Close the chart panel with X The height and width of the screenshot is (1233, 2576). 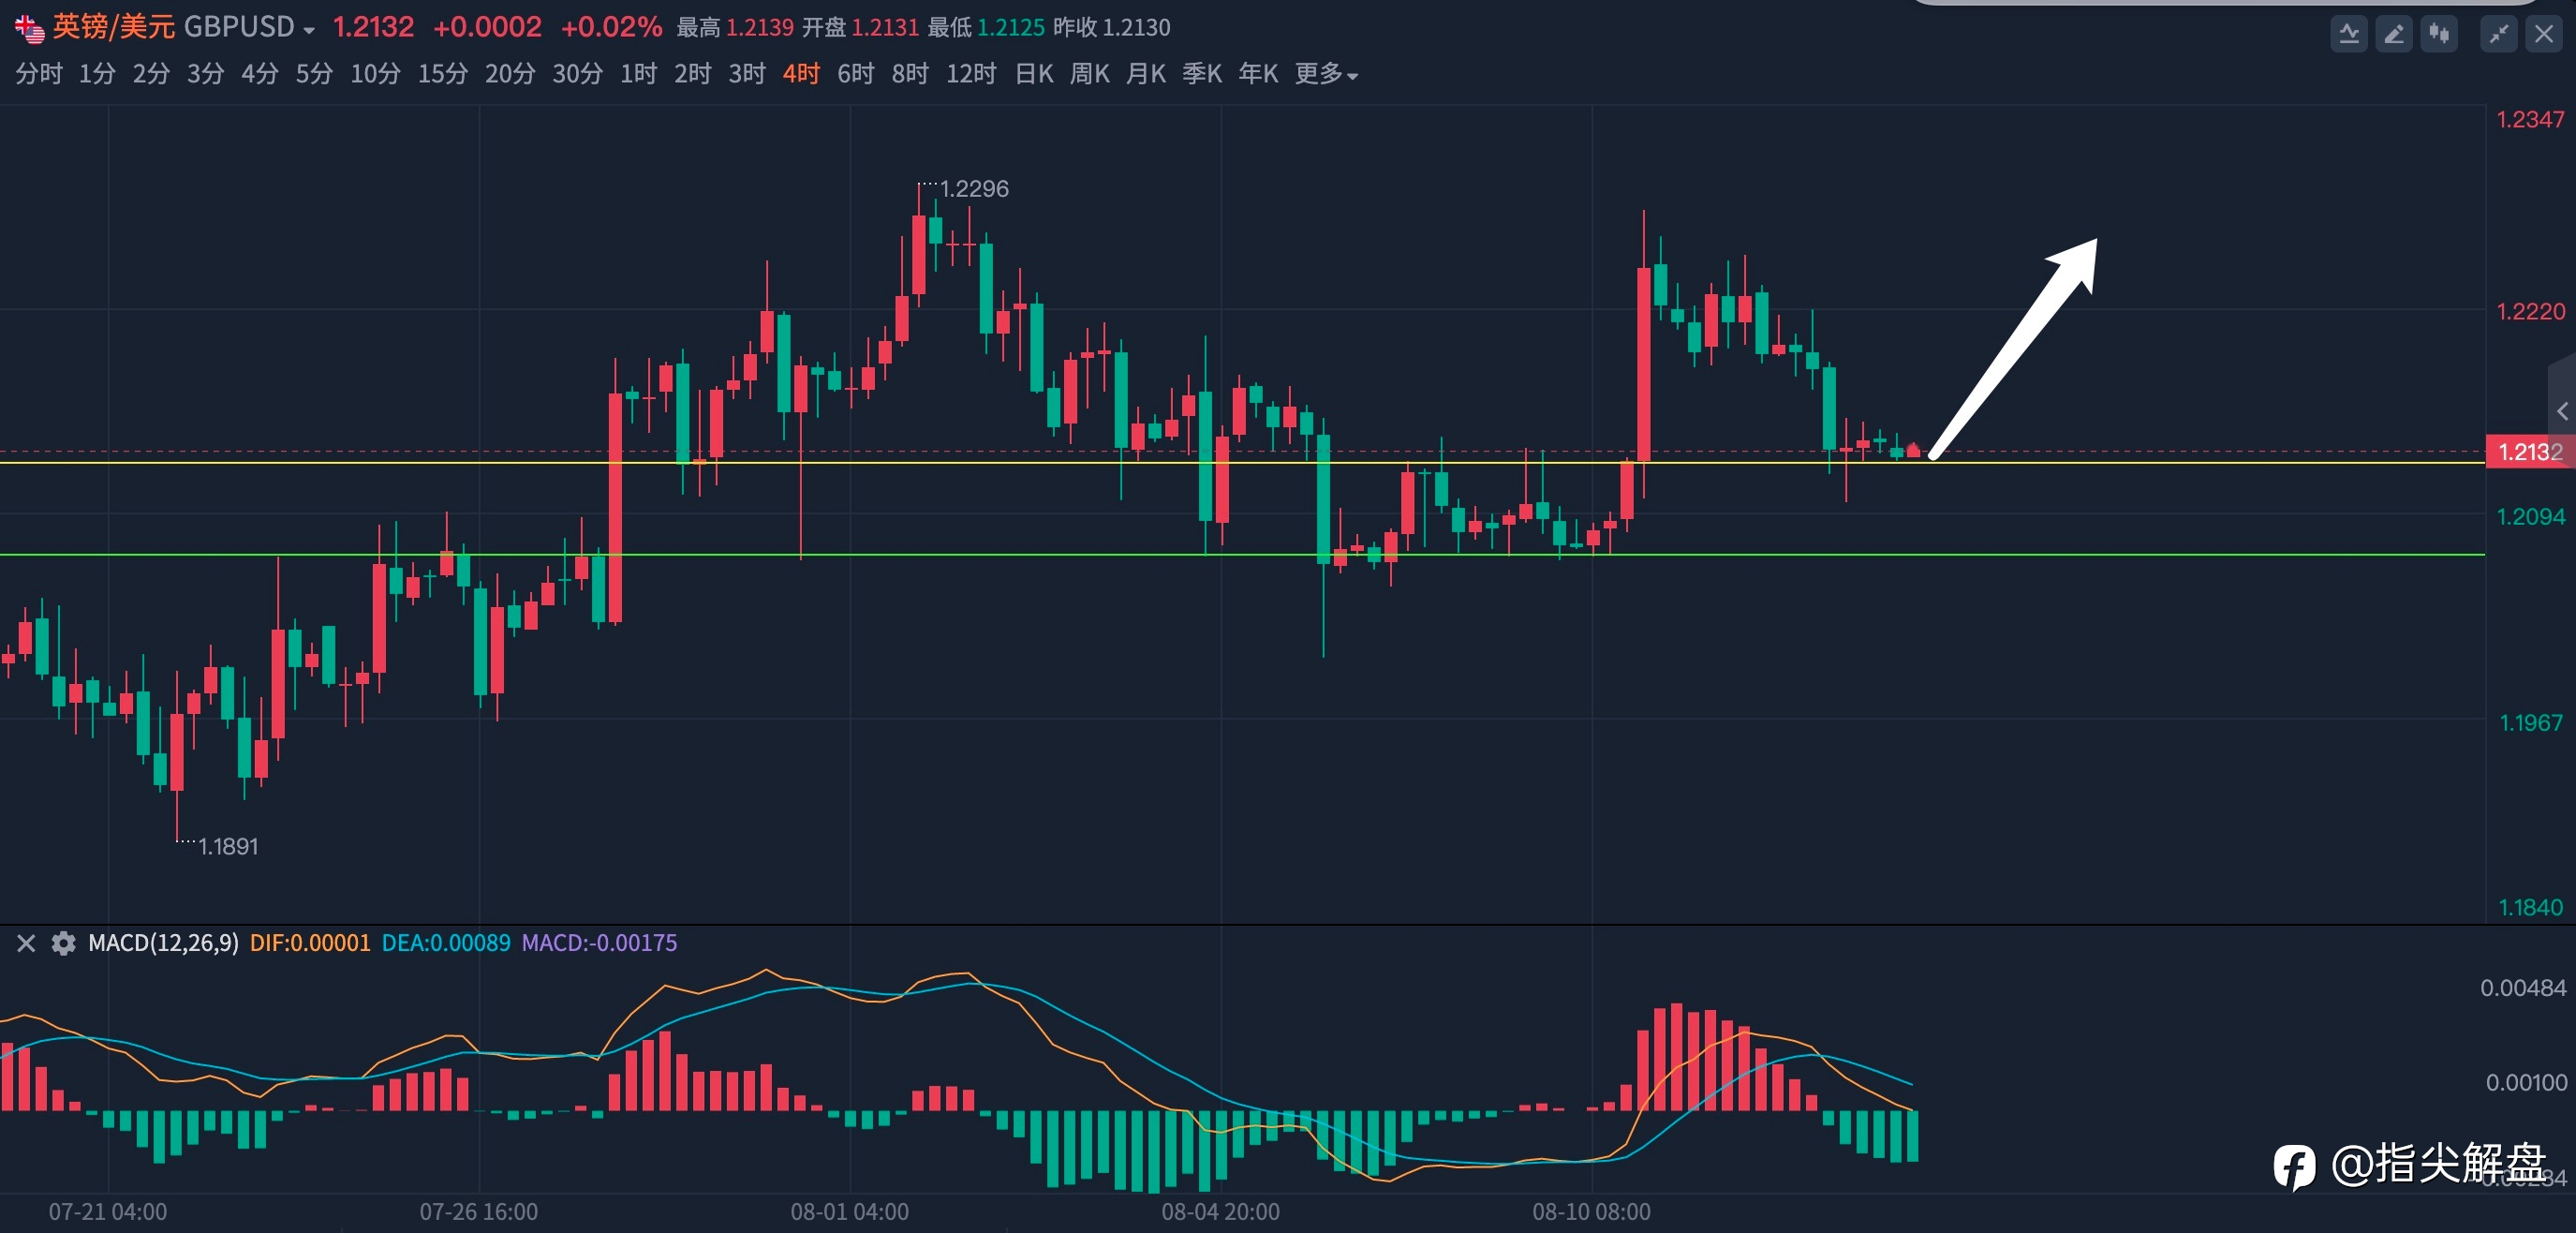(2544, 35)
